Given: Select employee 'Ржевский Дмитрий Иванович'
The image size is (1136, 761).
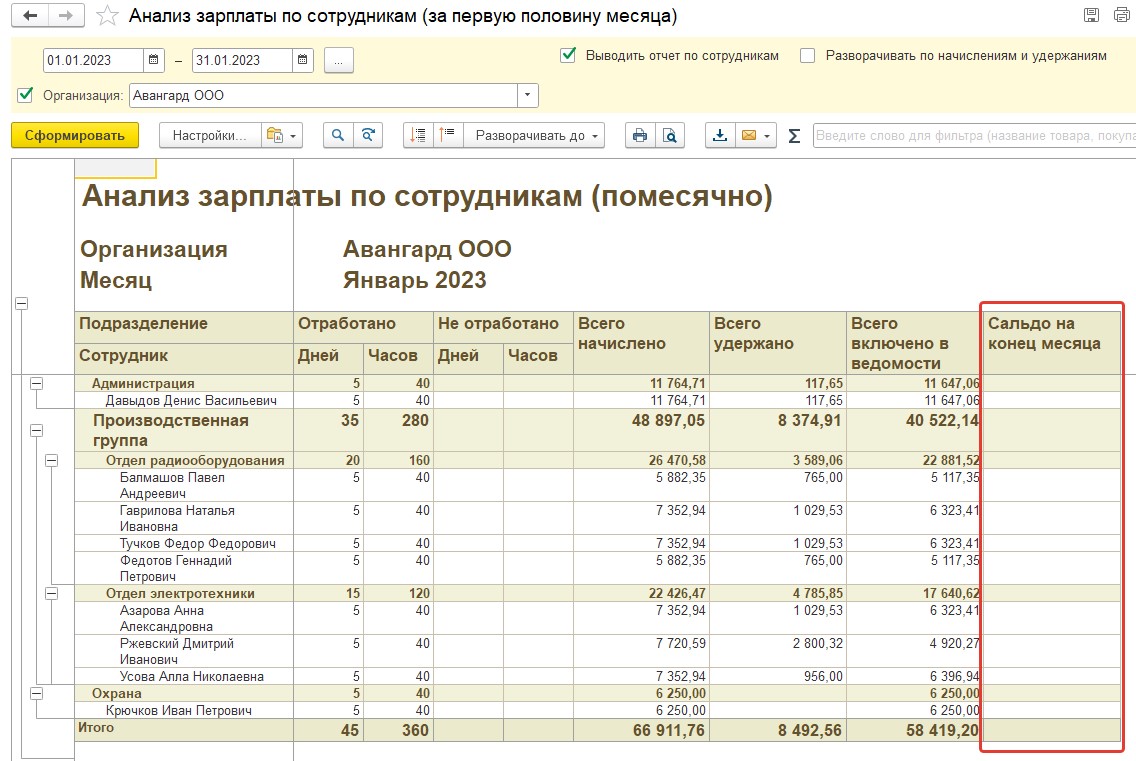Looking at the screenshot, I should point(177,651).
